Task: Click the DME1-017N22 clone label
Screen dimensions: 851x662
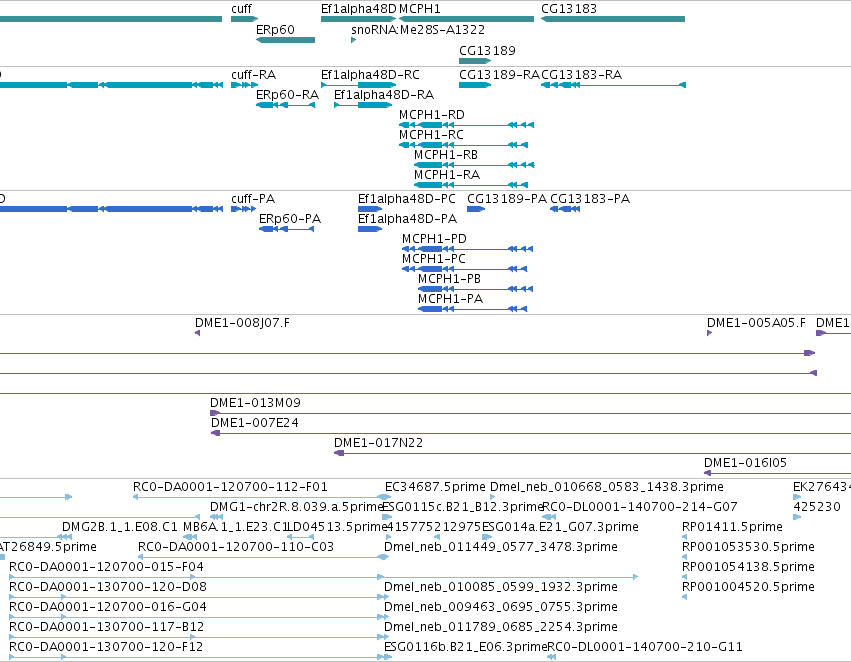Action: tap(378, 443)
